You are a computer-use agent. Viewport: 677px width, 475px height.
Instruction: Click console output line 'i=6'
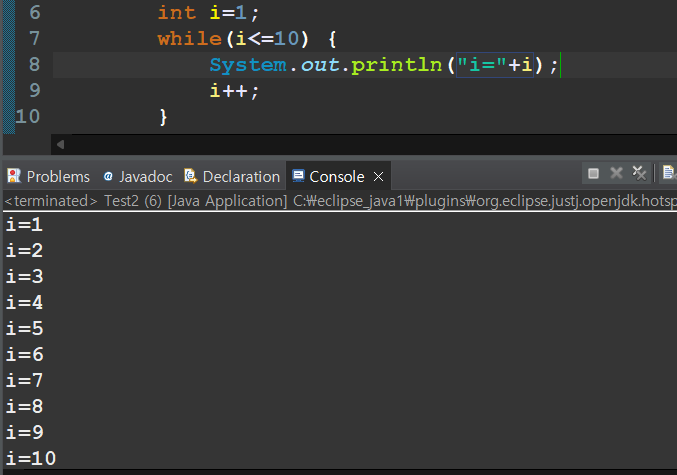pos(24,354)
